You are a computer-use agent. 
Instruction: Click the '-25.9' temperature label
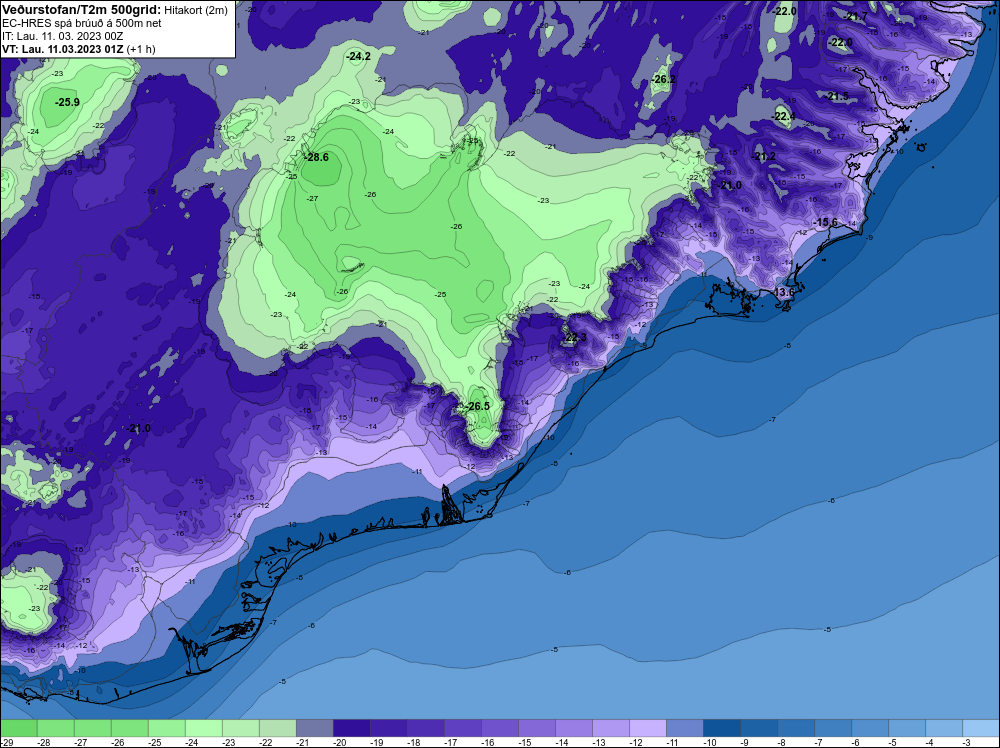[67, 102]
